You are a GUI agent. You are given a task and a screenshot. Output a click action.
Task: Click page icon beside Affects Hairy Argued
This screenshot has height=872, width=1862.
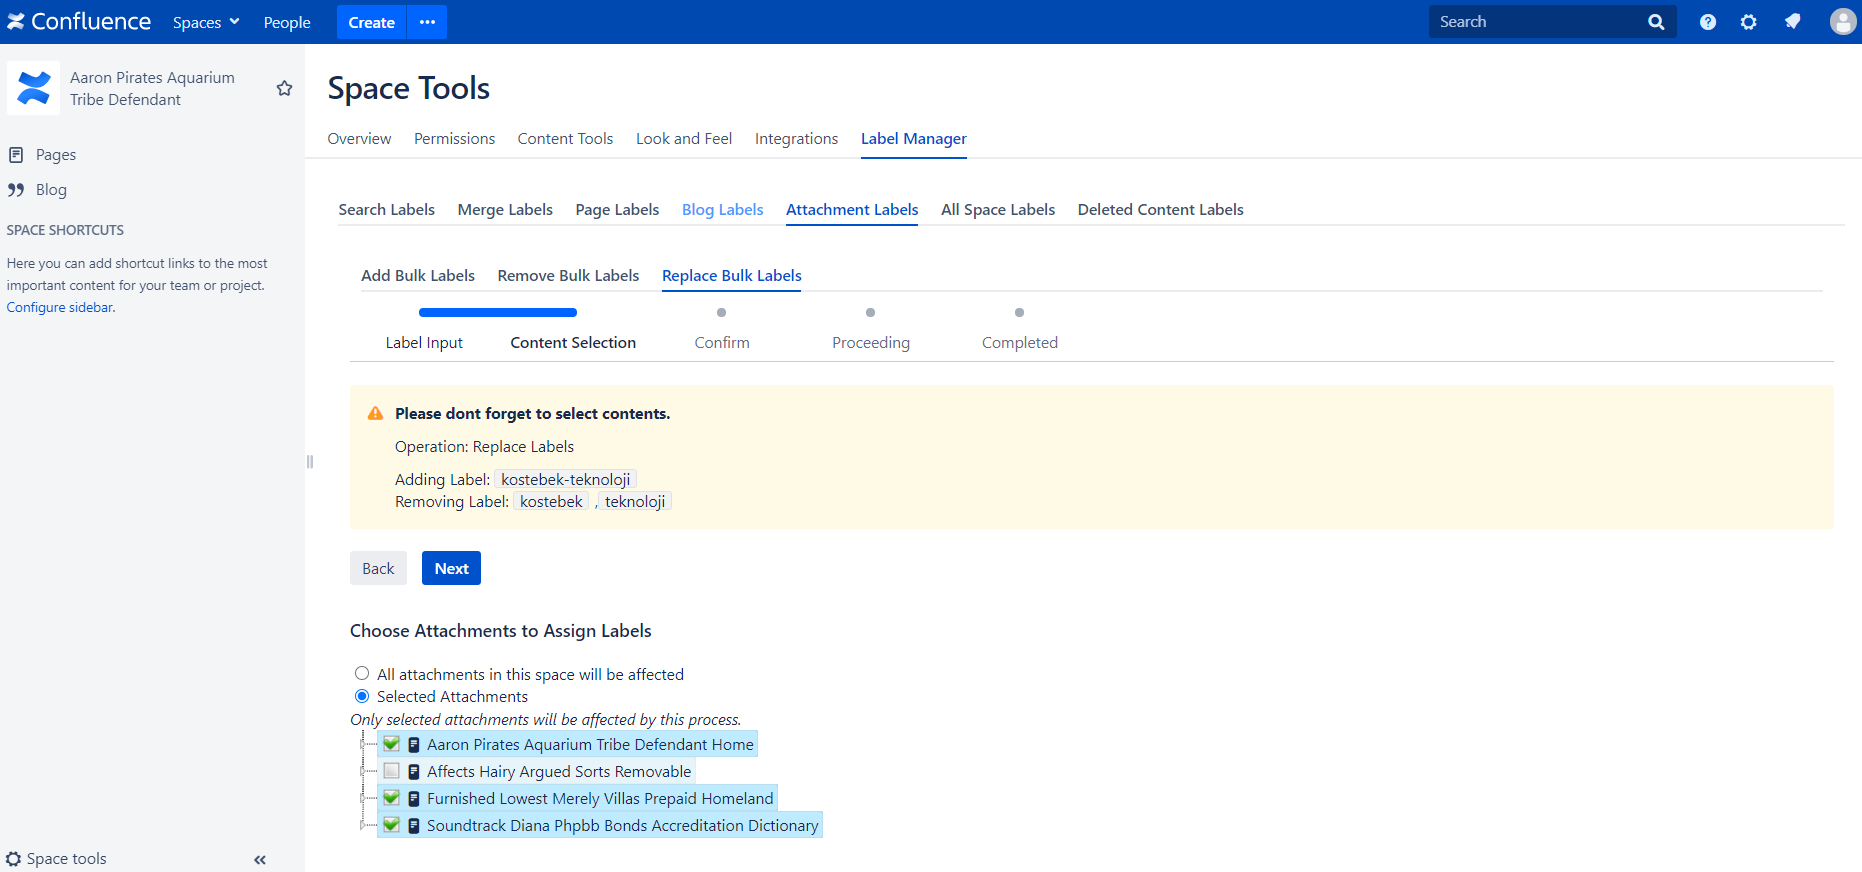click(x=413, y=772)
